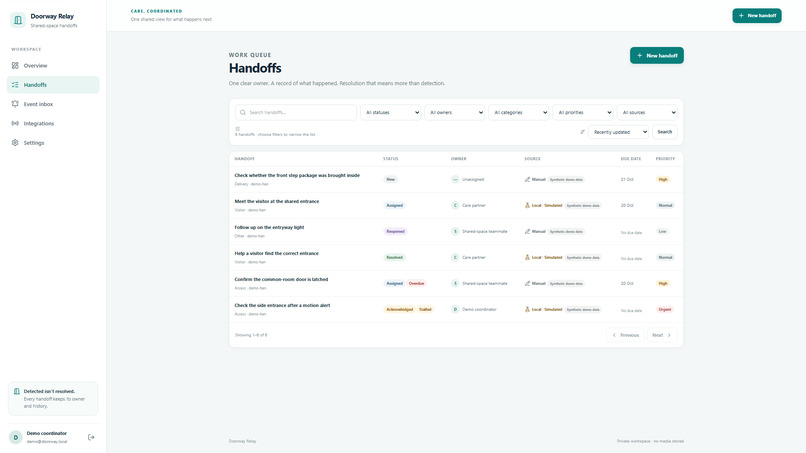Click the Stalled badge
Screen dimensions: 806x453
pos(425,309)
